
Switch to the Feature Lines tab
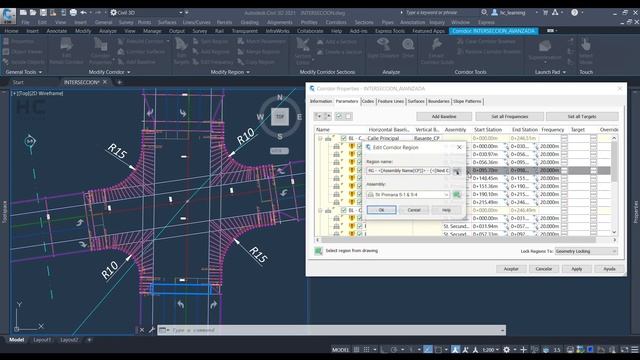point(391,101)
